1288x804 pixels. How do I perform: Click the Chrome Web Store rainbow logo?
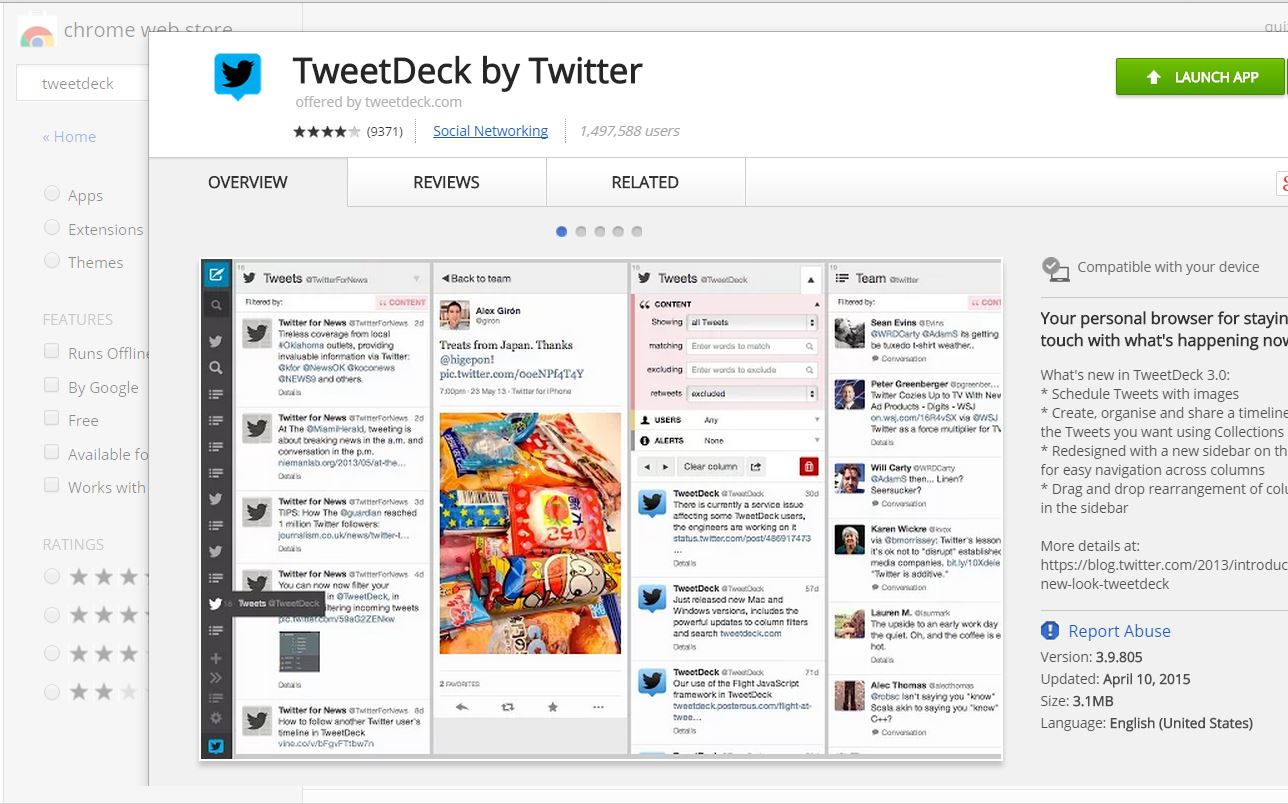click(x=37, y=36)
